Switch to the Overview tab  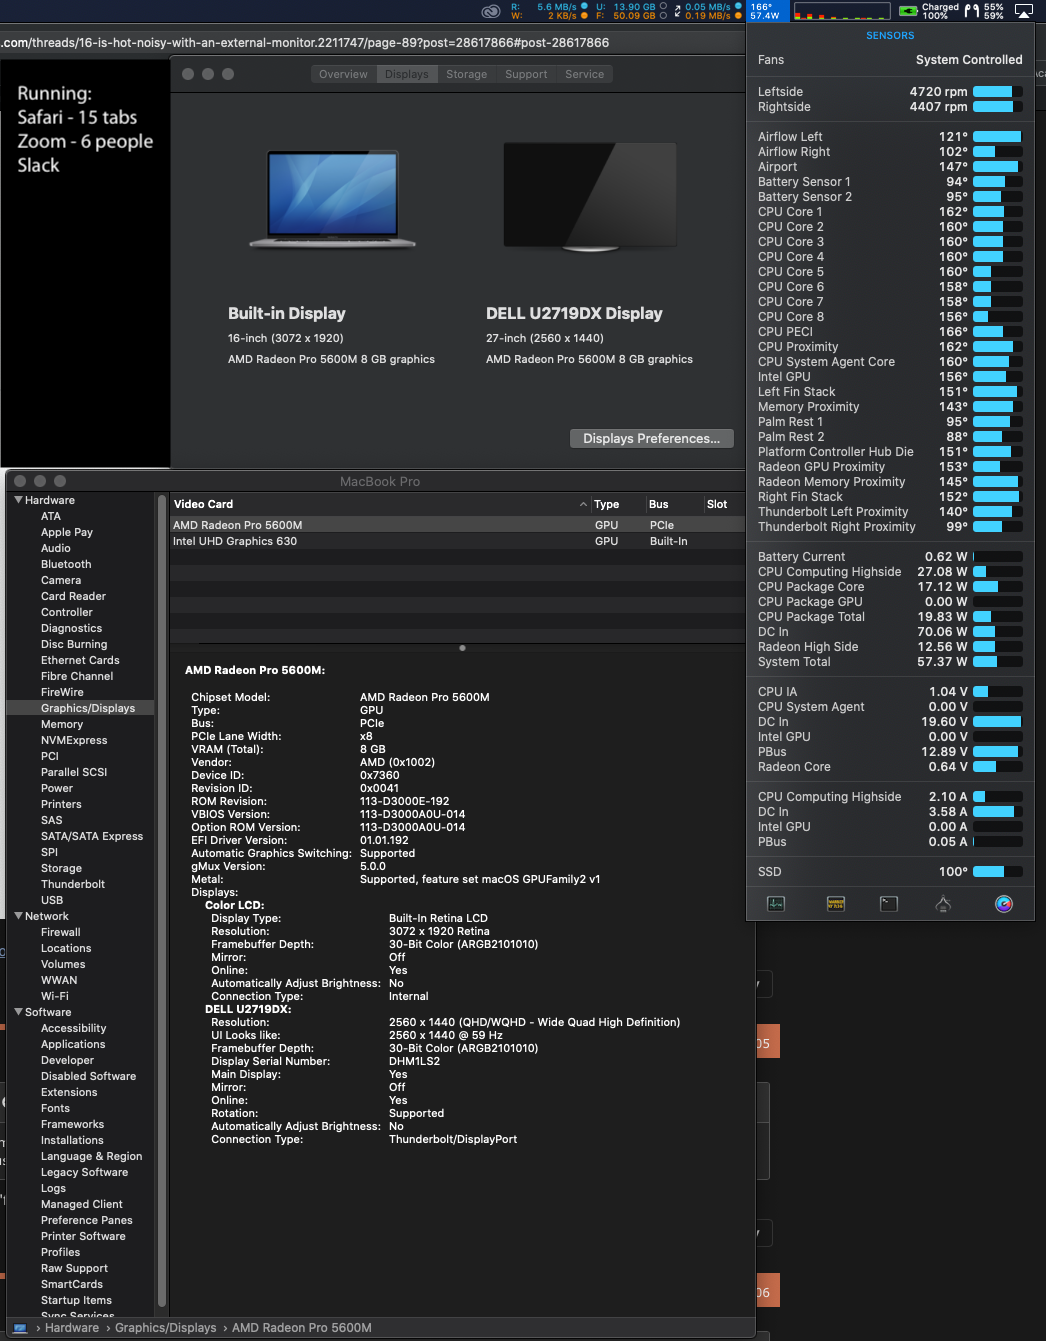343,74
